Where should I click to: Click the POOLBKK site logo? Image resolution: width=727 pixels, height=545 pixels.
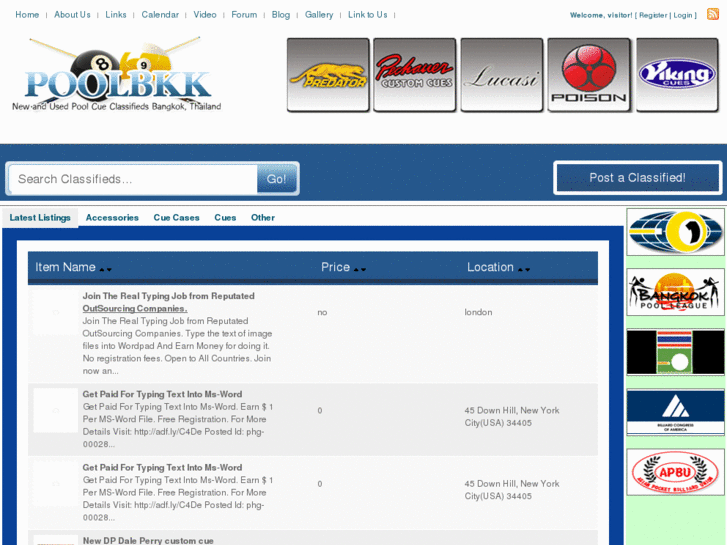[117, 75]
